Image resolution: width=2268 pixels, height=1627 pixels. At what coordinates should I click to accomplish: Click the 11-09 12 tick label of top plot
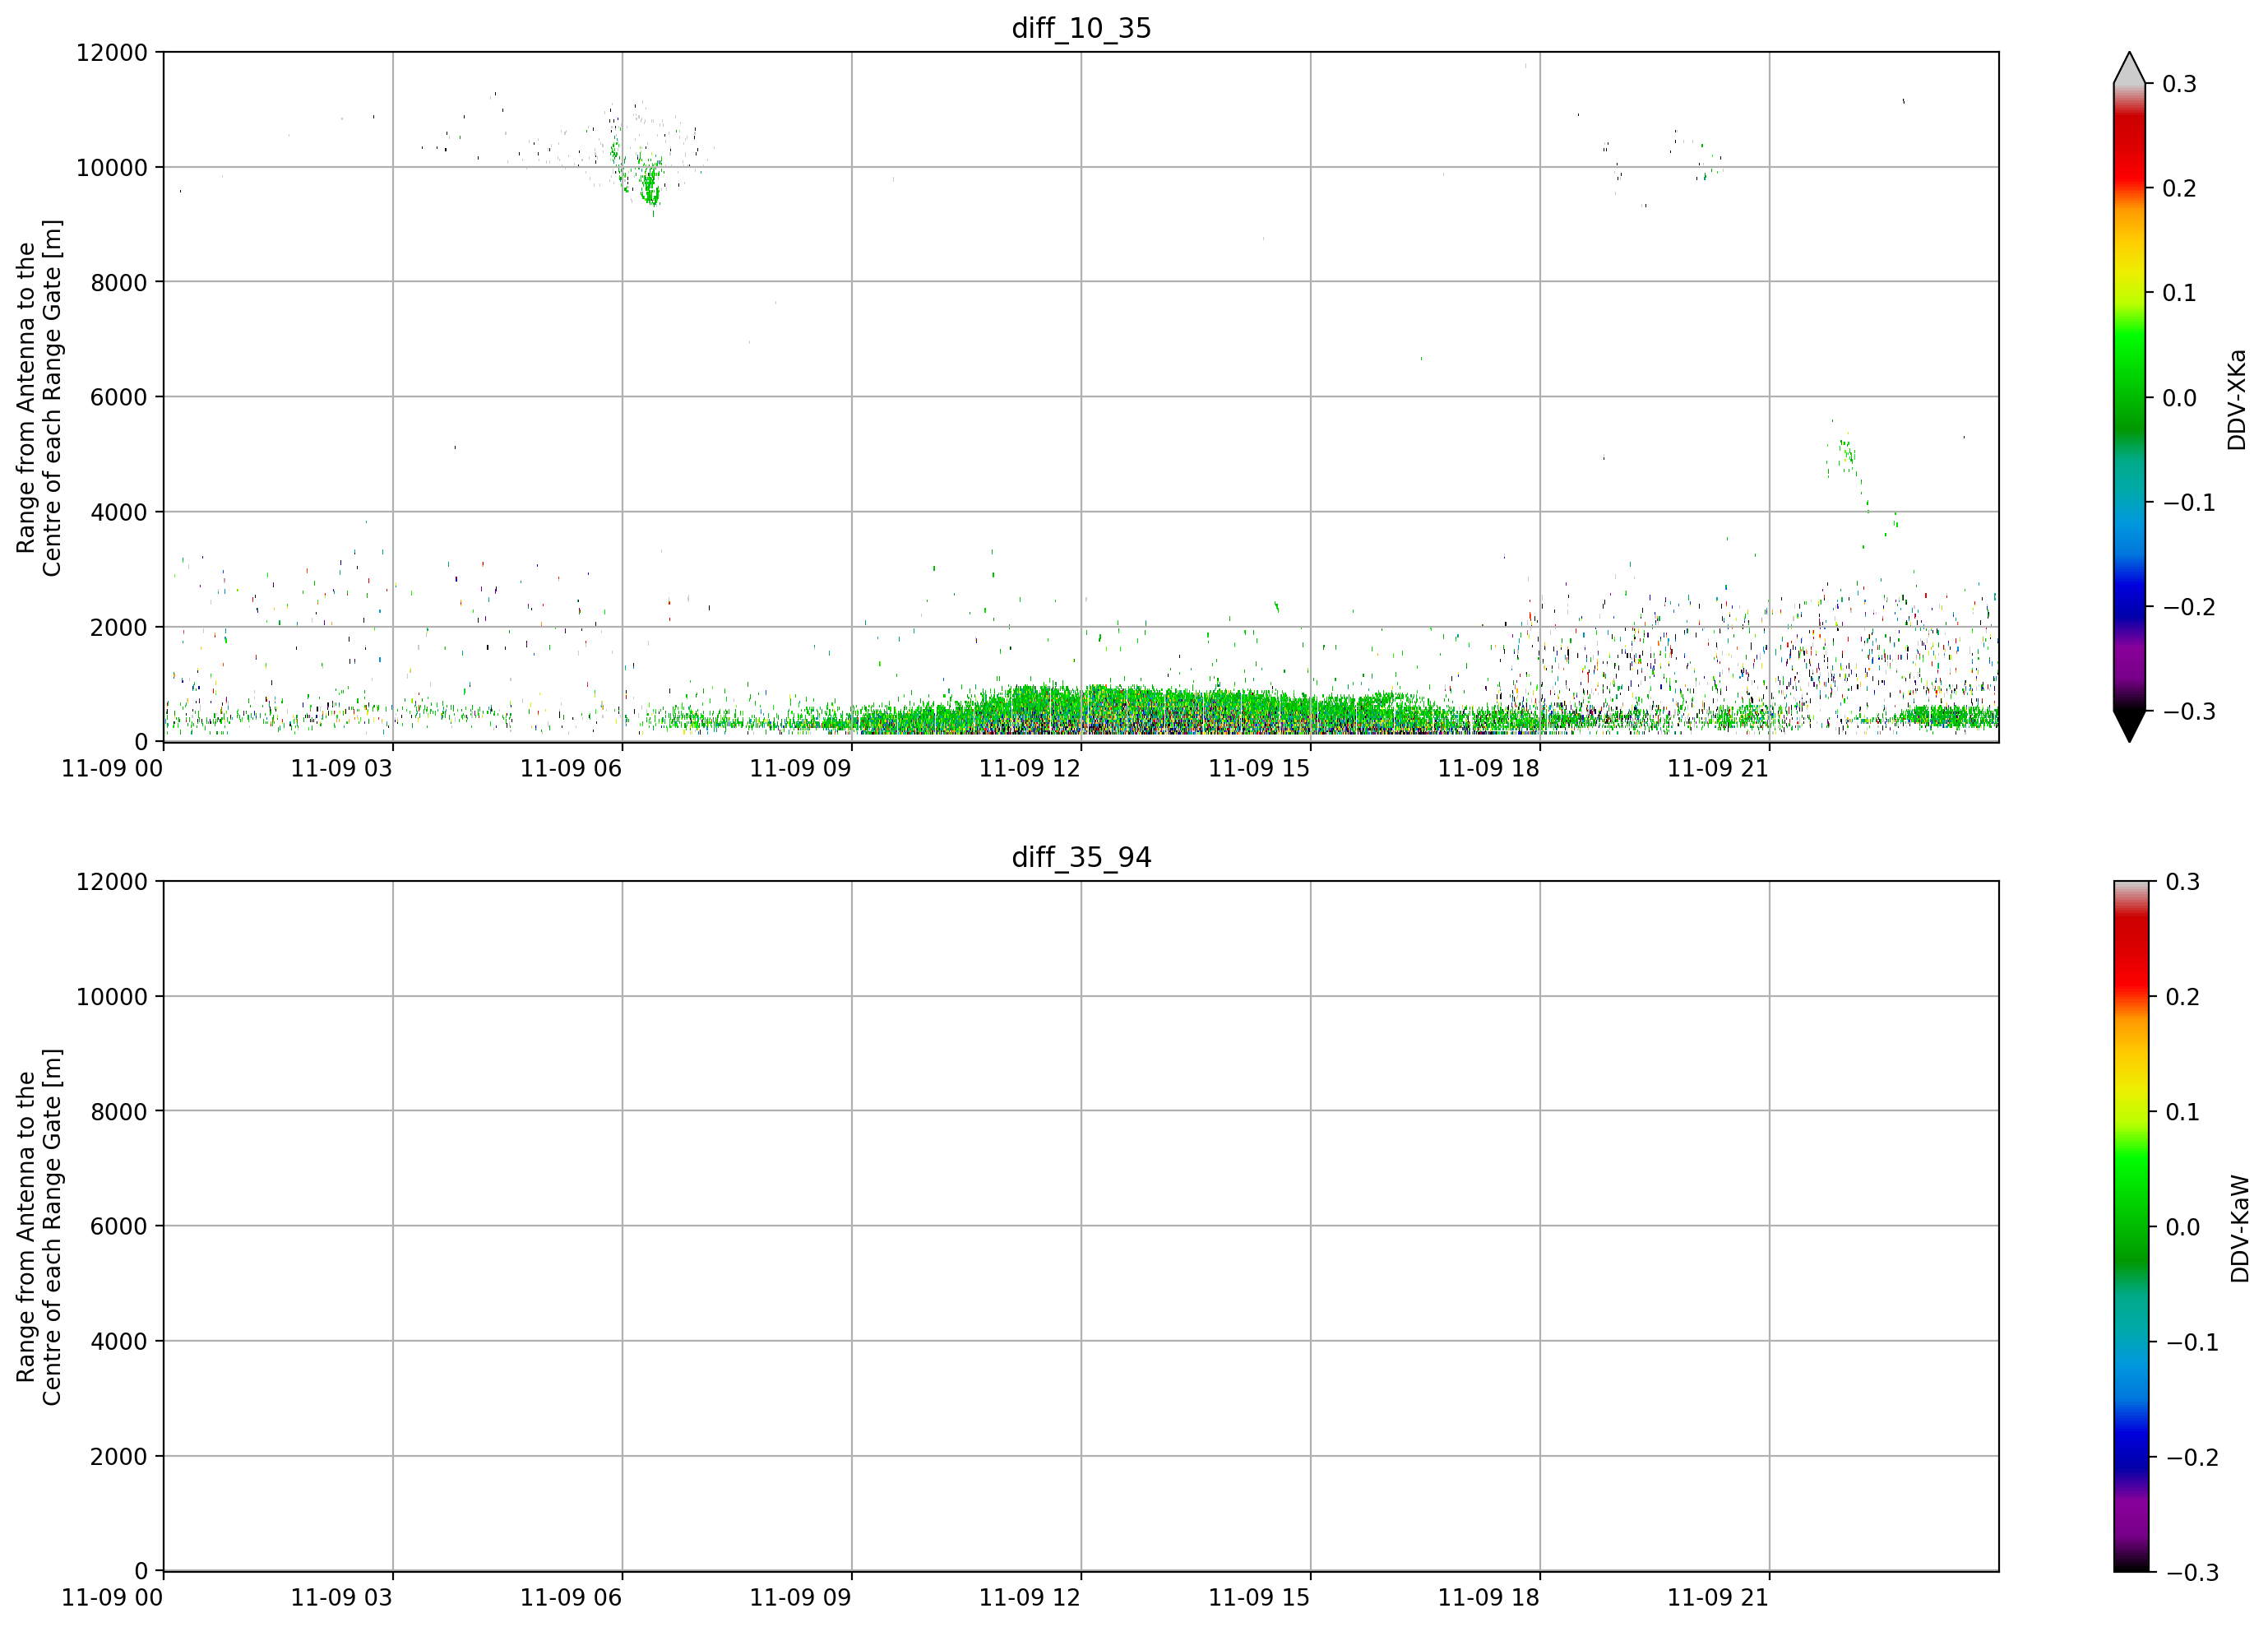click(1029, 768)
